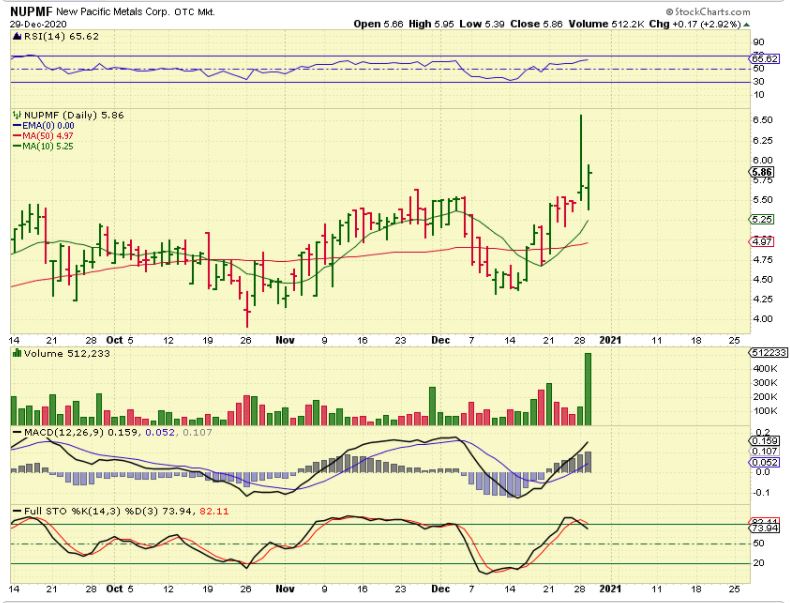This screenshot has height=603, width=790.
Task: Click the 0.052 MACD signal axis tag
Action: [x=765, y=462]
